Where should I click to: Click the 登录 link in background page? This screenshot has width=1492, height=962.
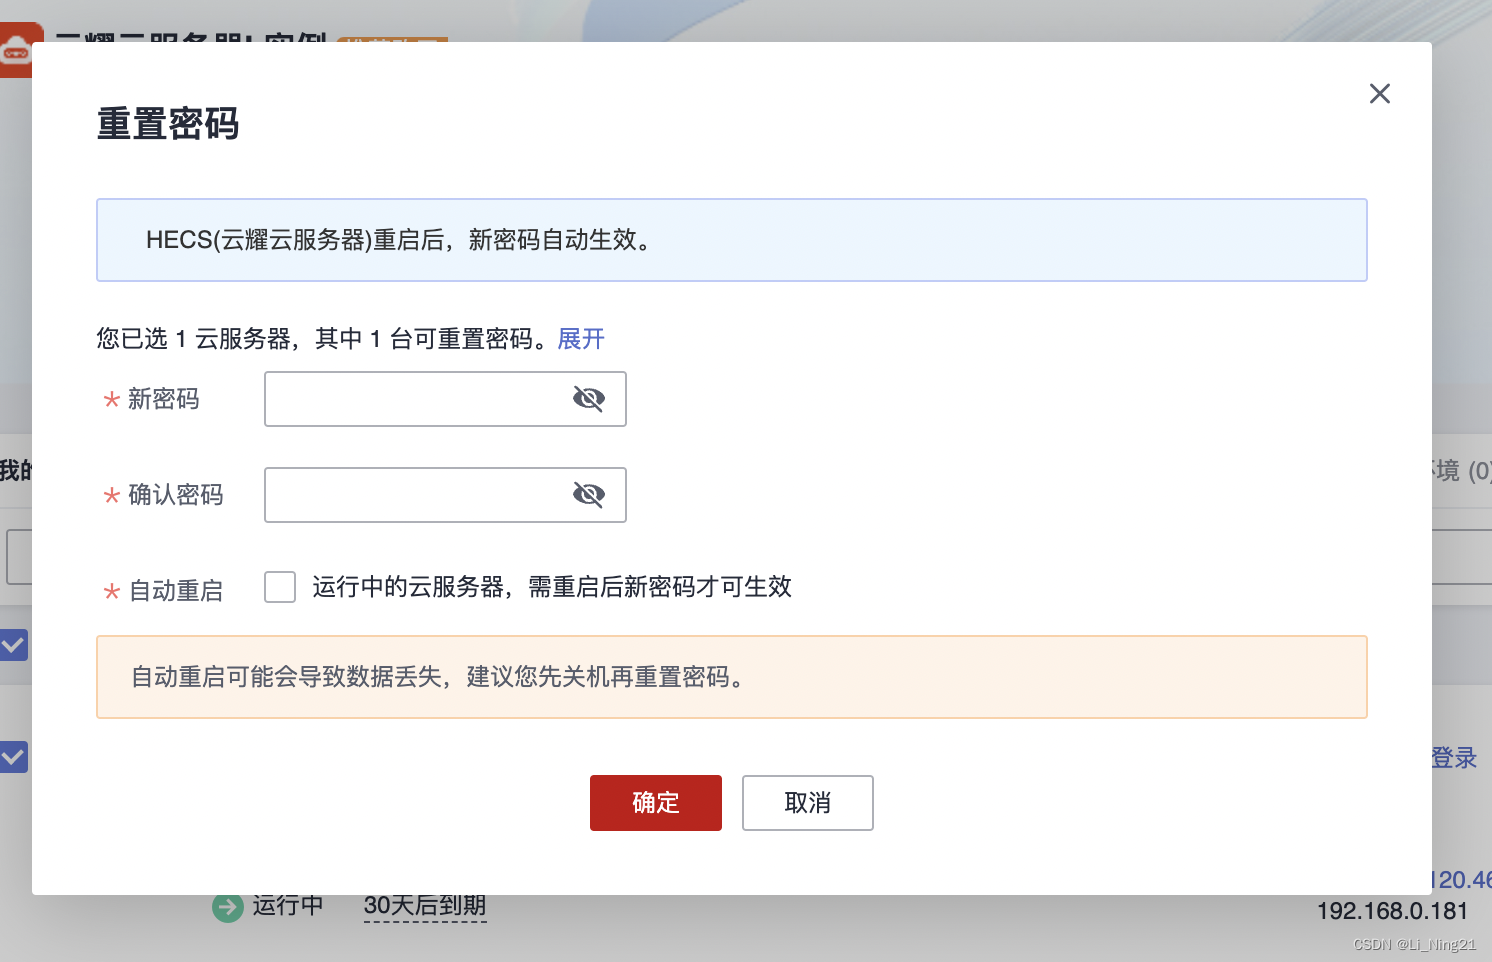coord(1455,758)
